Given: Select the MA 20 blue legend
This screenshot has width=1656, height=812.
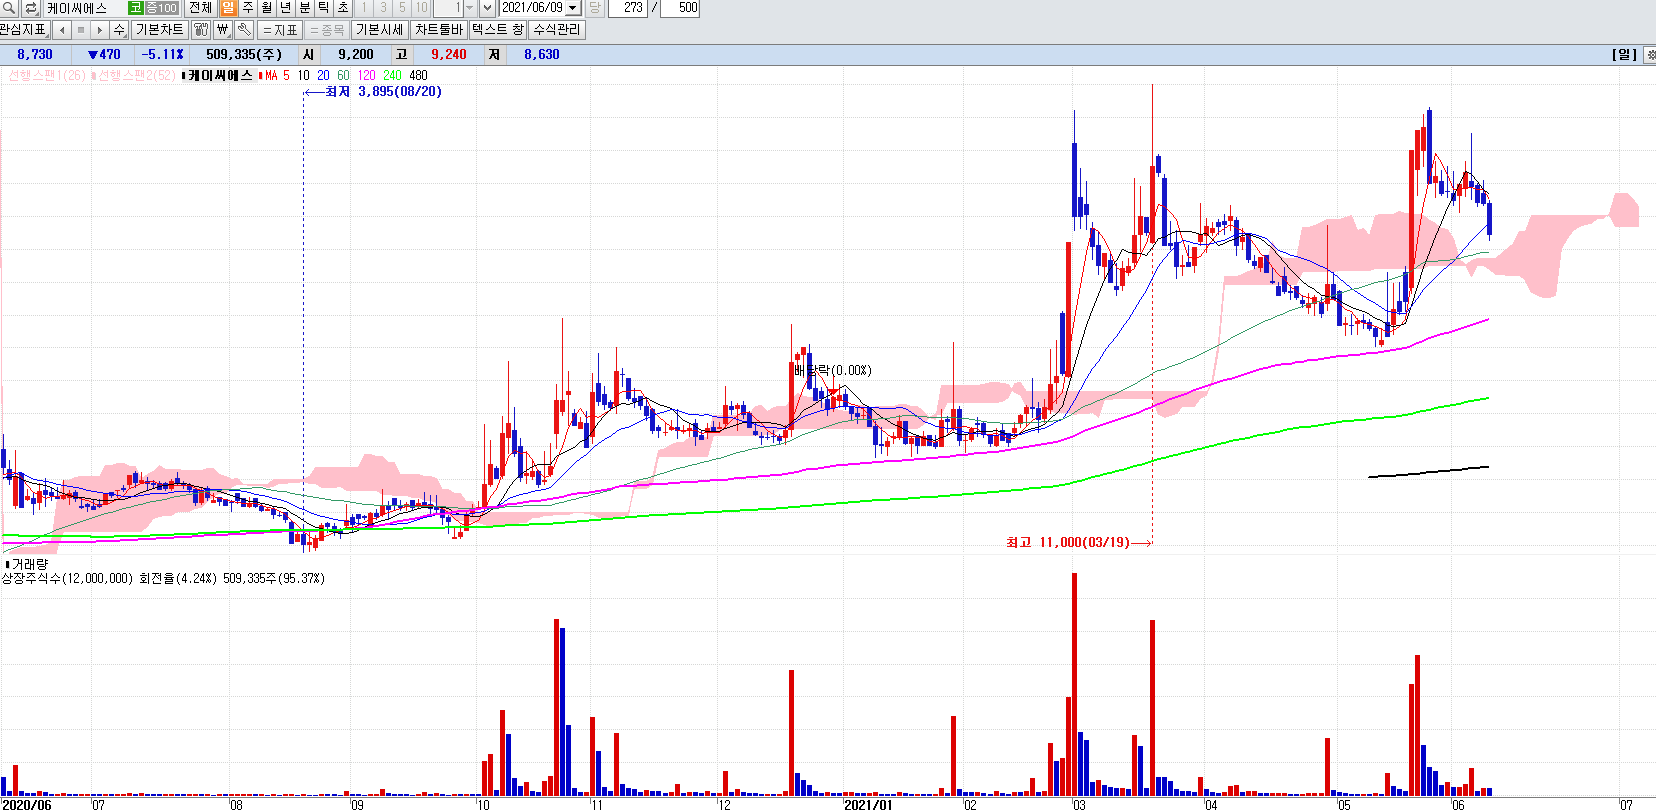Looking at the screenshot, I should pos(323,75).
